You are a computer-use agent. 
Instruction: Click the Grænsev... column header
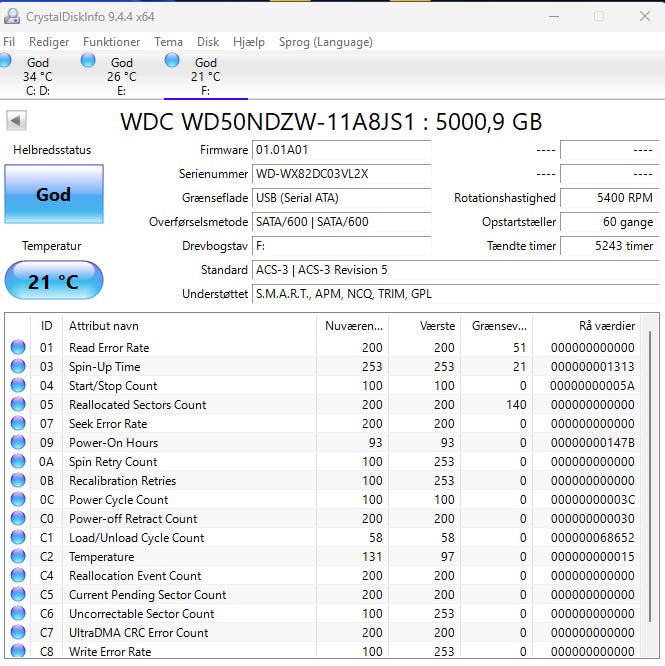496,326
